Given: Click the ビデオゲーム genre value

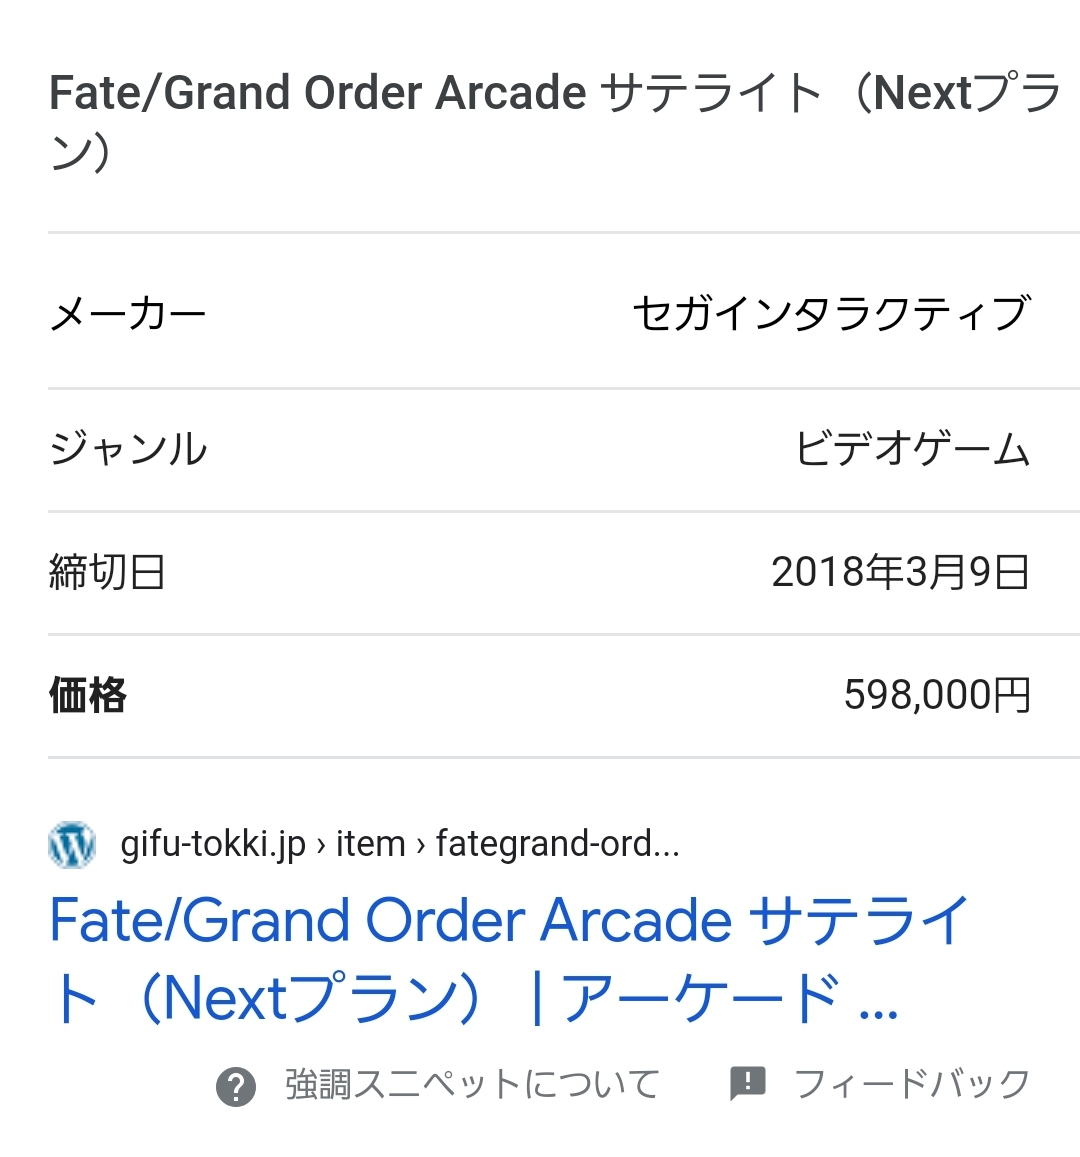Looking at the screenshot, I should [912, 449].
